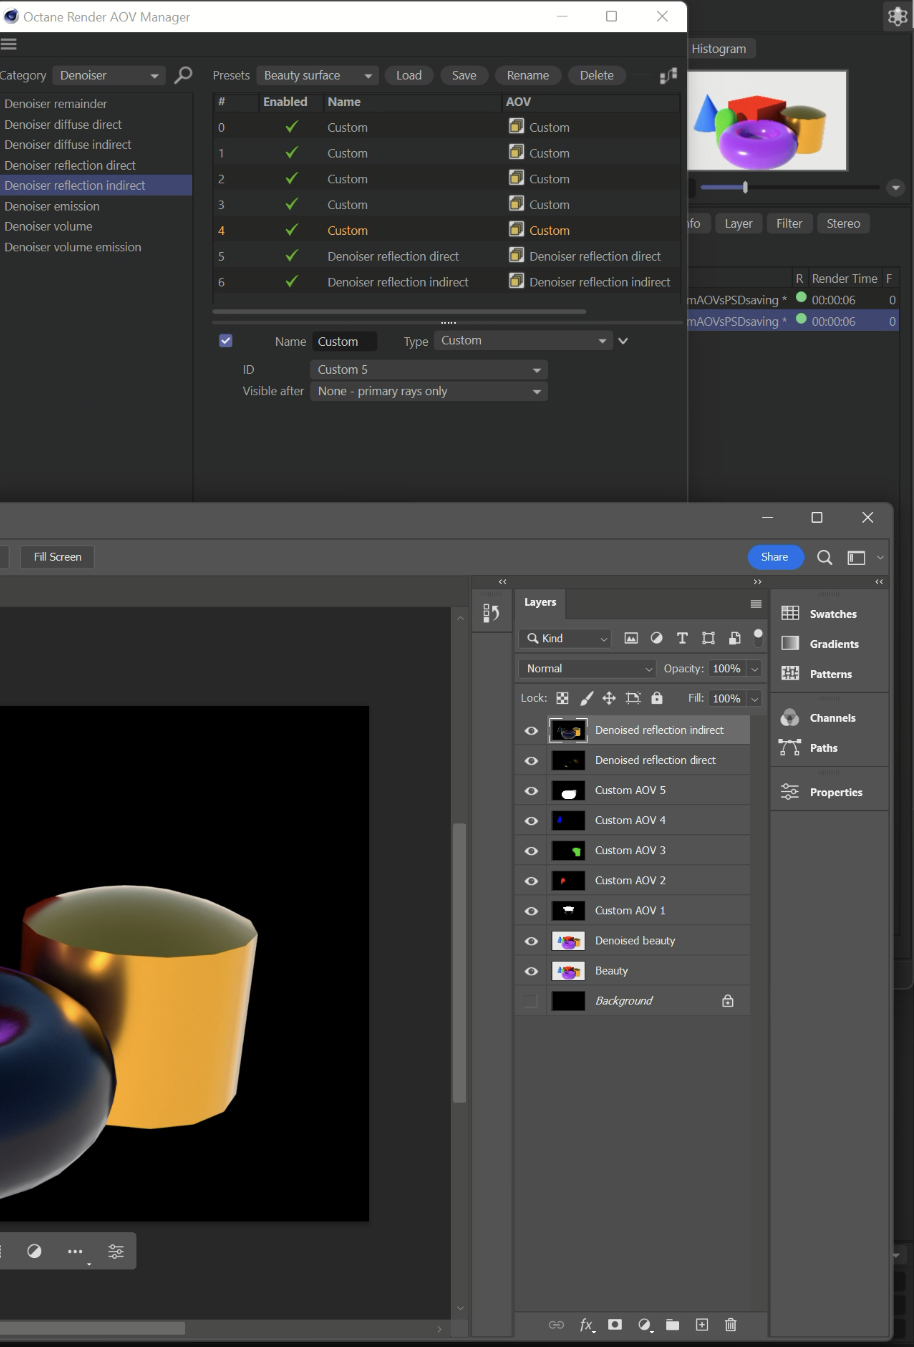Viewport: 914px width, 1347px height.
Task: Expand the Normal blend mode dropdown
Action: 588,669
